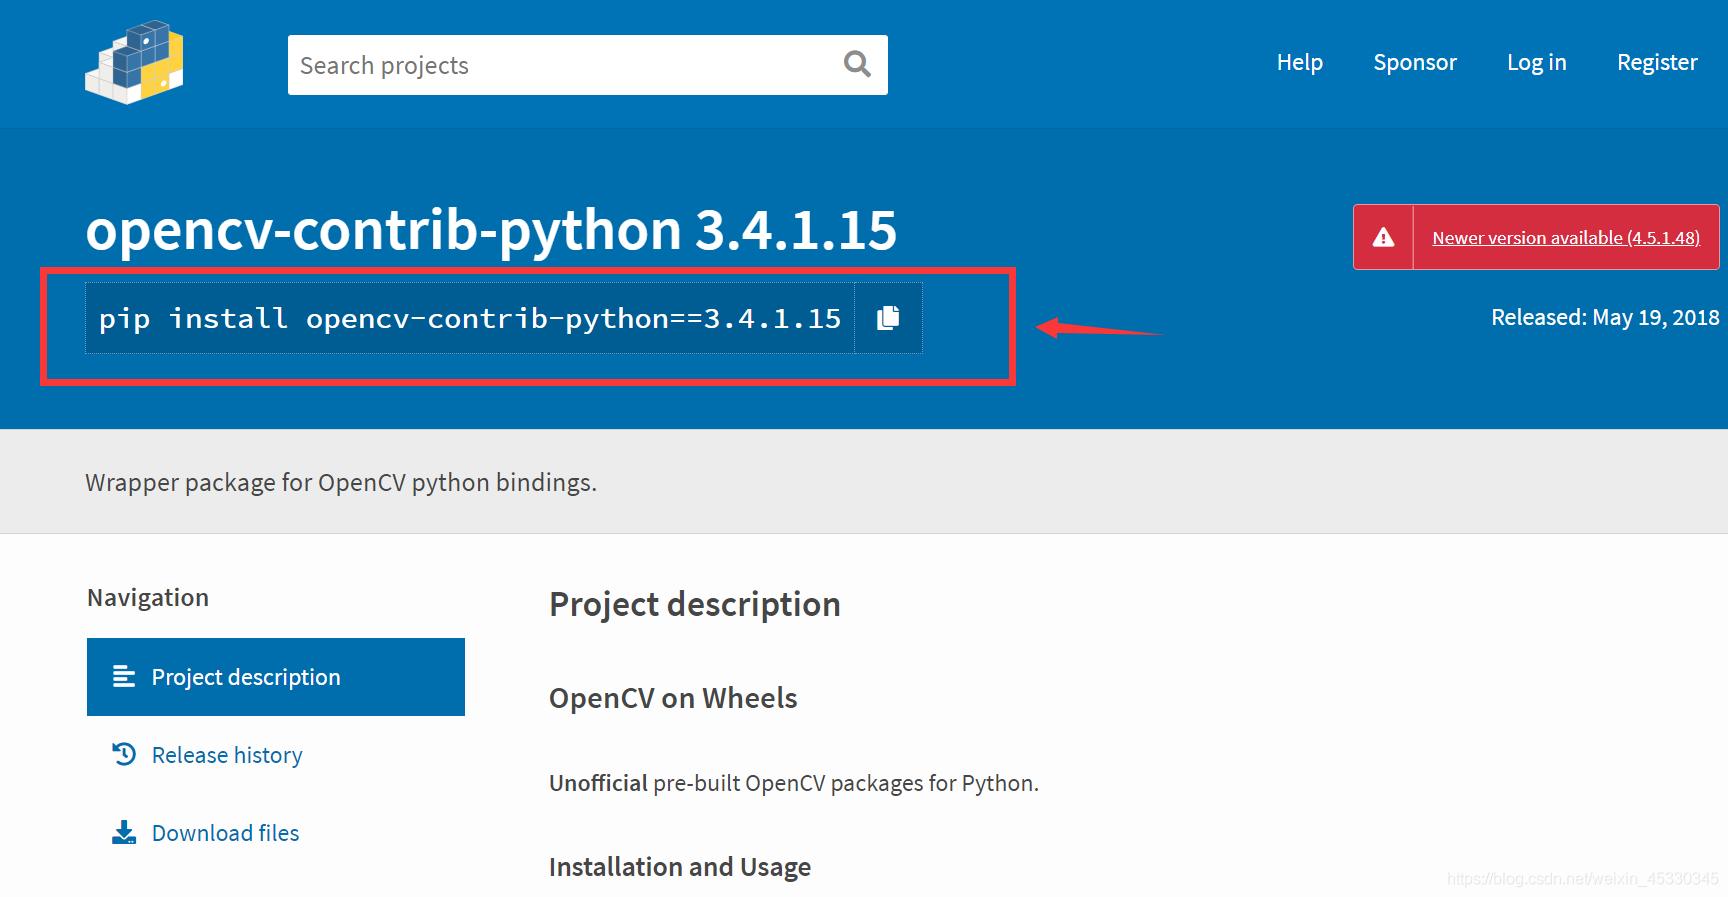Open Release history text link
This screenshot has width=1728, height=897.
[x=227, y=755]
